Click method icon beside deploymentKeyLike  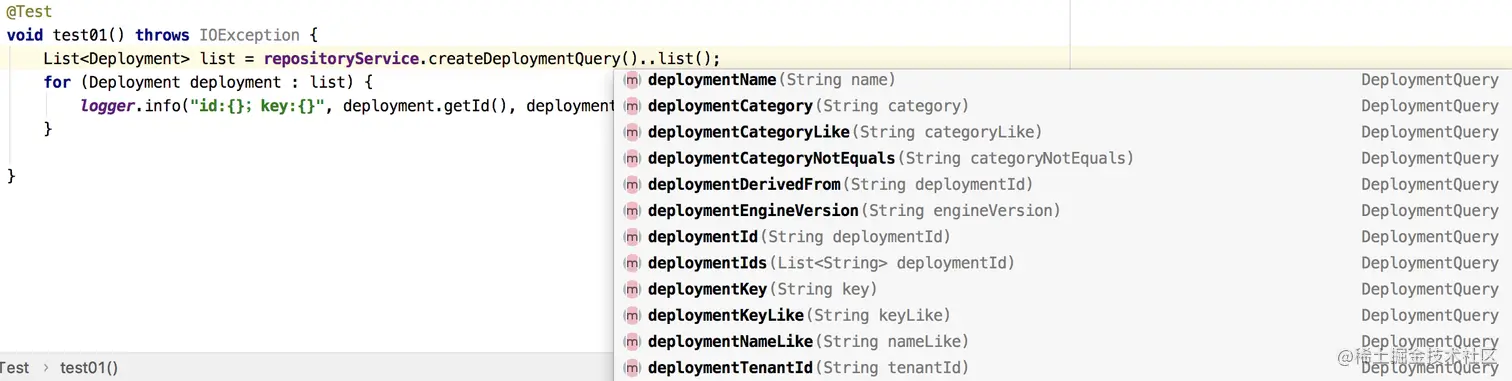click(632, 315)
